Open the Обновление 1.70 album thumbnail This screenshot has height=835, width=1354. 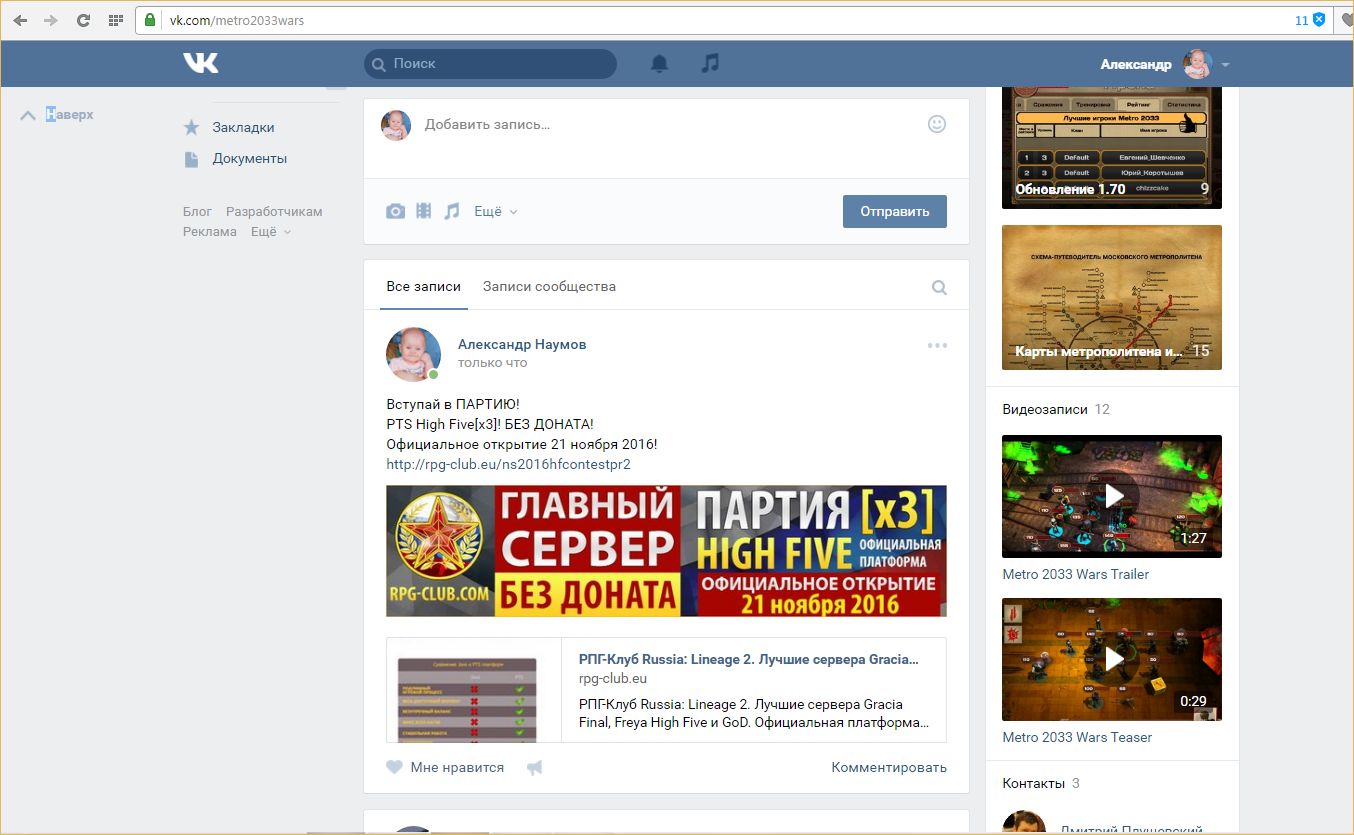click(x=1112, y=148)
